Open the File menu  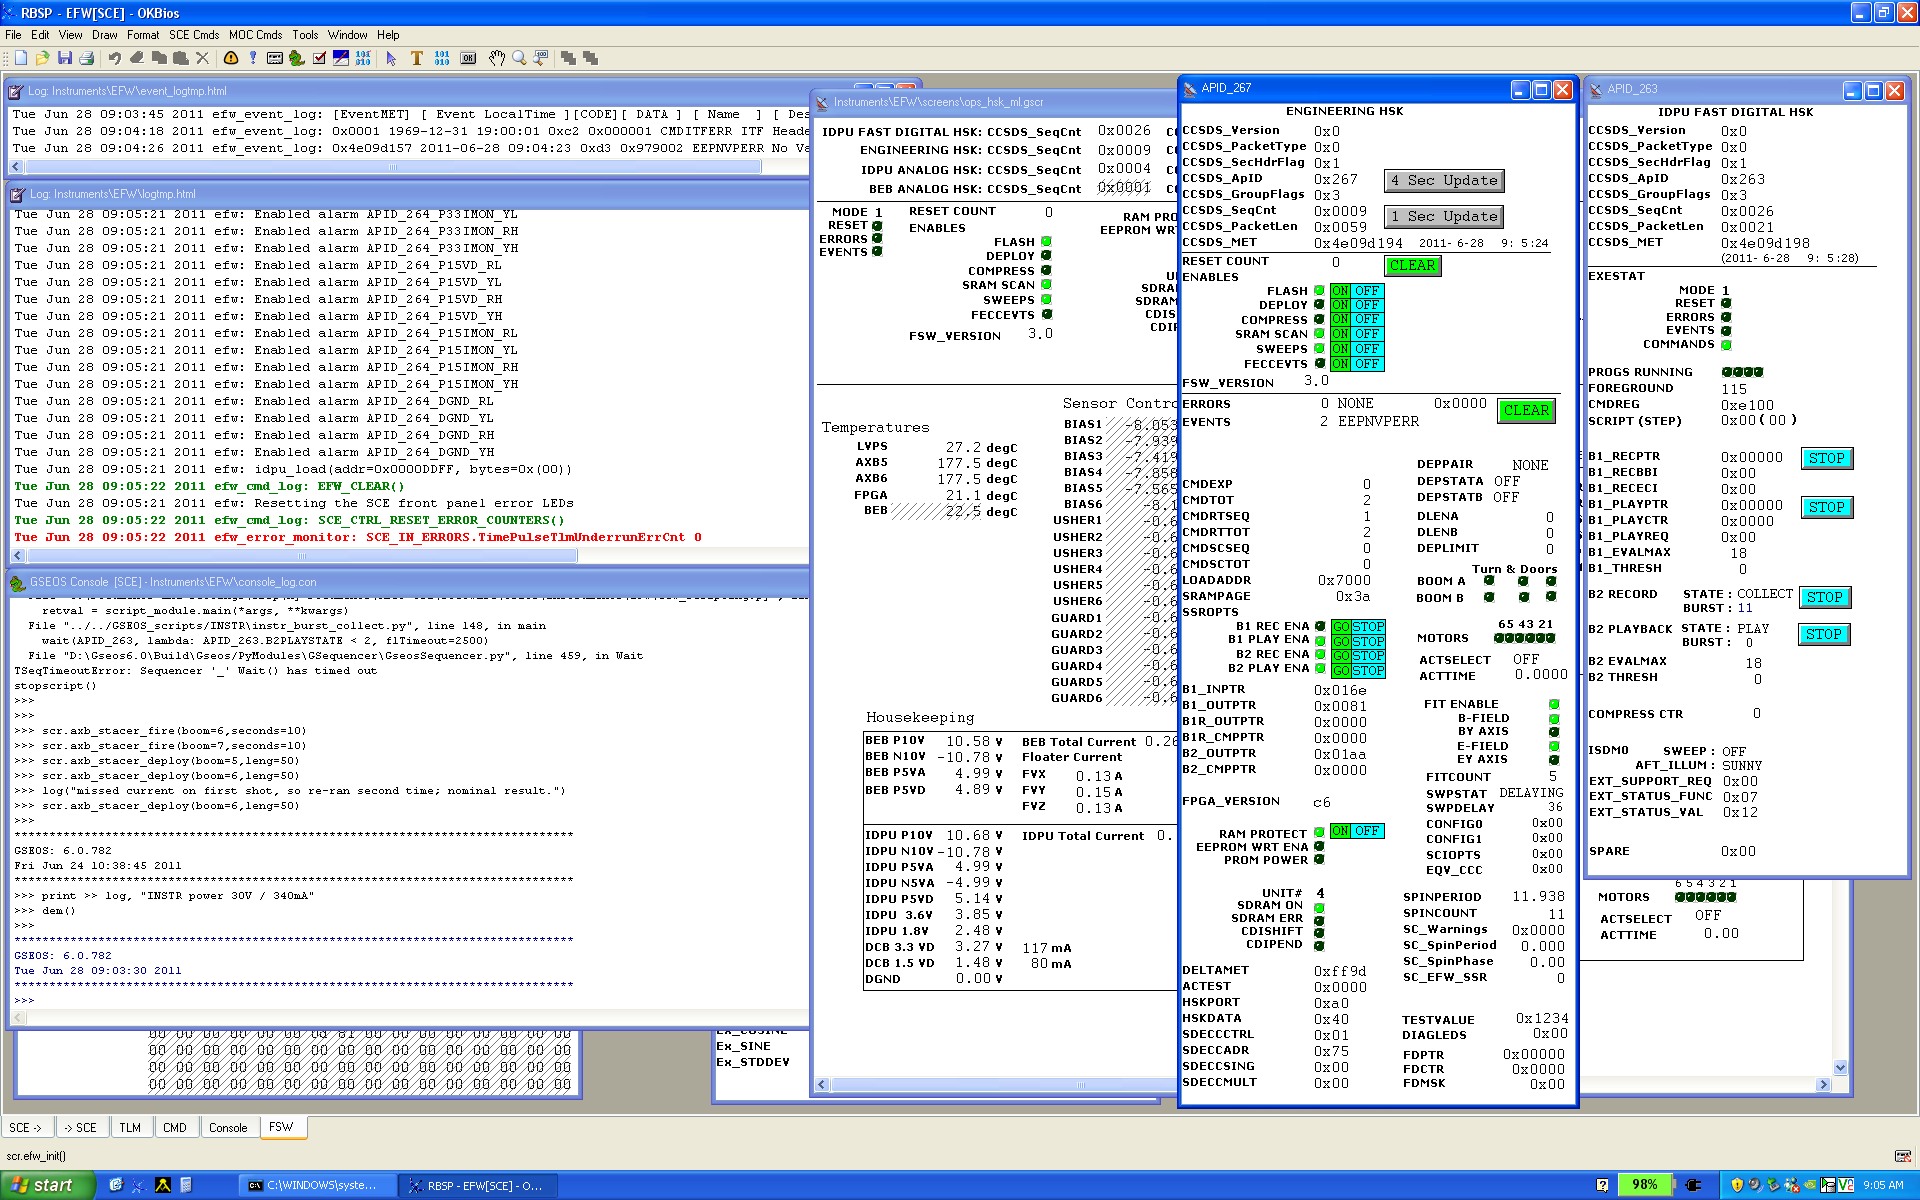13,34
